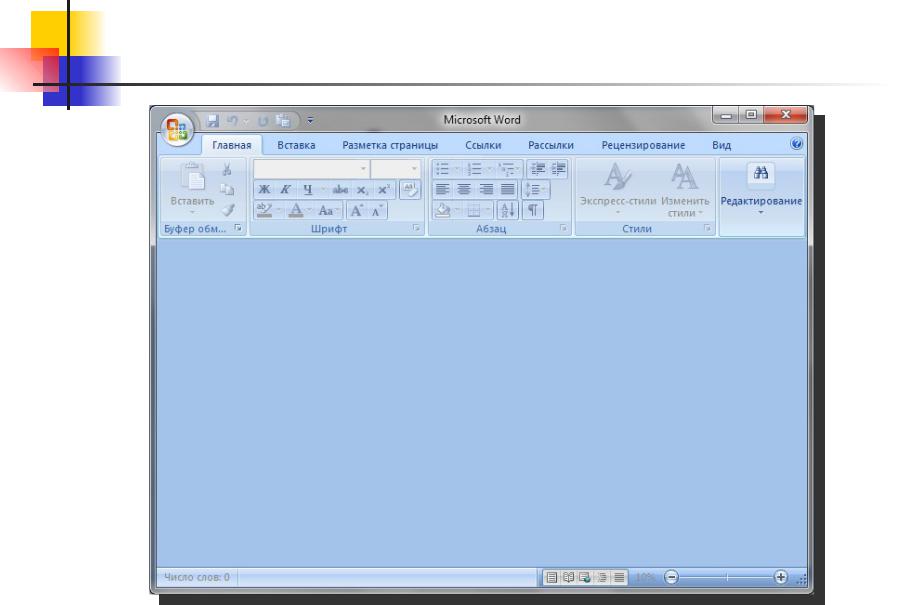This screenshot has width=897, height=605.
Task: Toggle underline Ч formatting
Action: pyautogui.click(x=308, y=189)
